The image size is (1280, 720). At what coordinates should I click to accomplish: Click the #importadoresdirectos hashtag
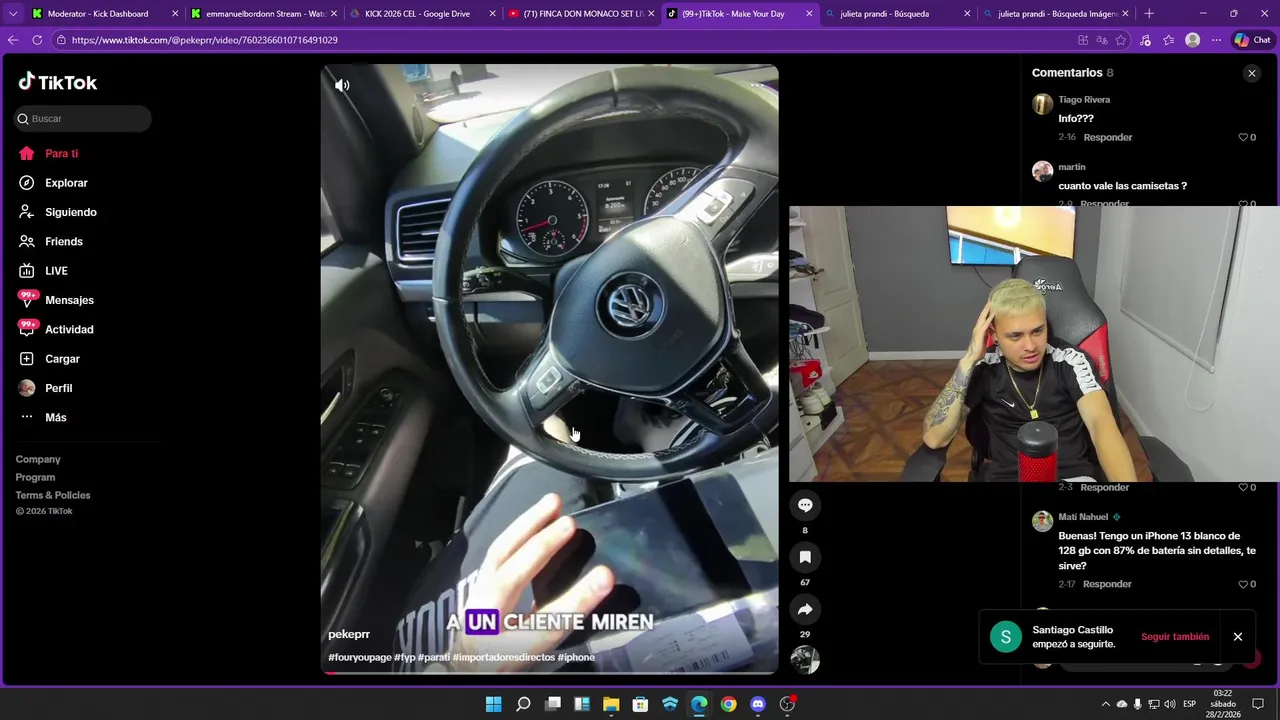[503, 657]
